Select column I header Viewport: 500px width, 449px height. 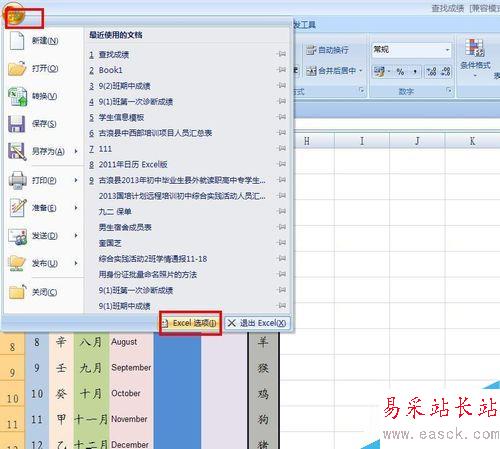pos(362,141)
